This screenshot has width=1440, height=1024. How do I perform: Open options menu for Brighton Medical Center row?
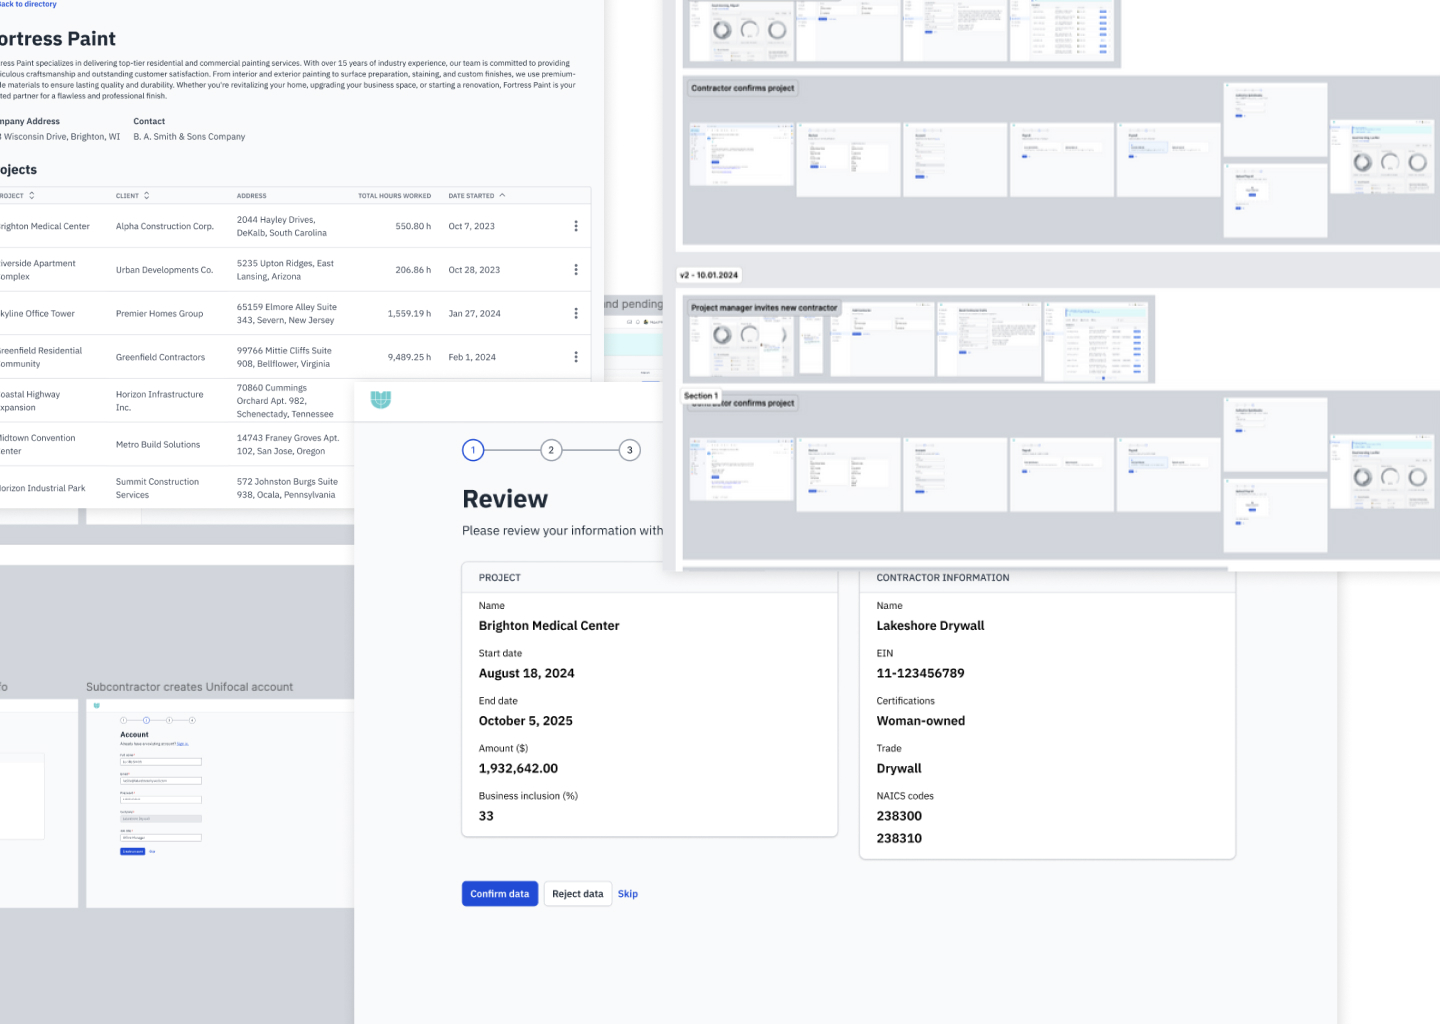[575, 226]
